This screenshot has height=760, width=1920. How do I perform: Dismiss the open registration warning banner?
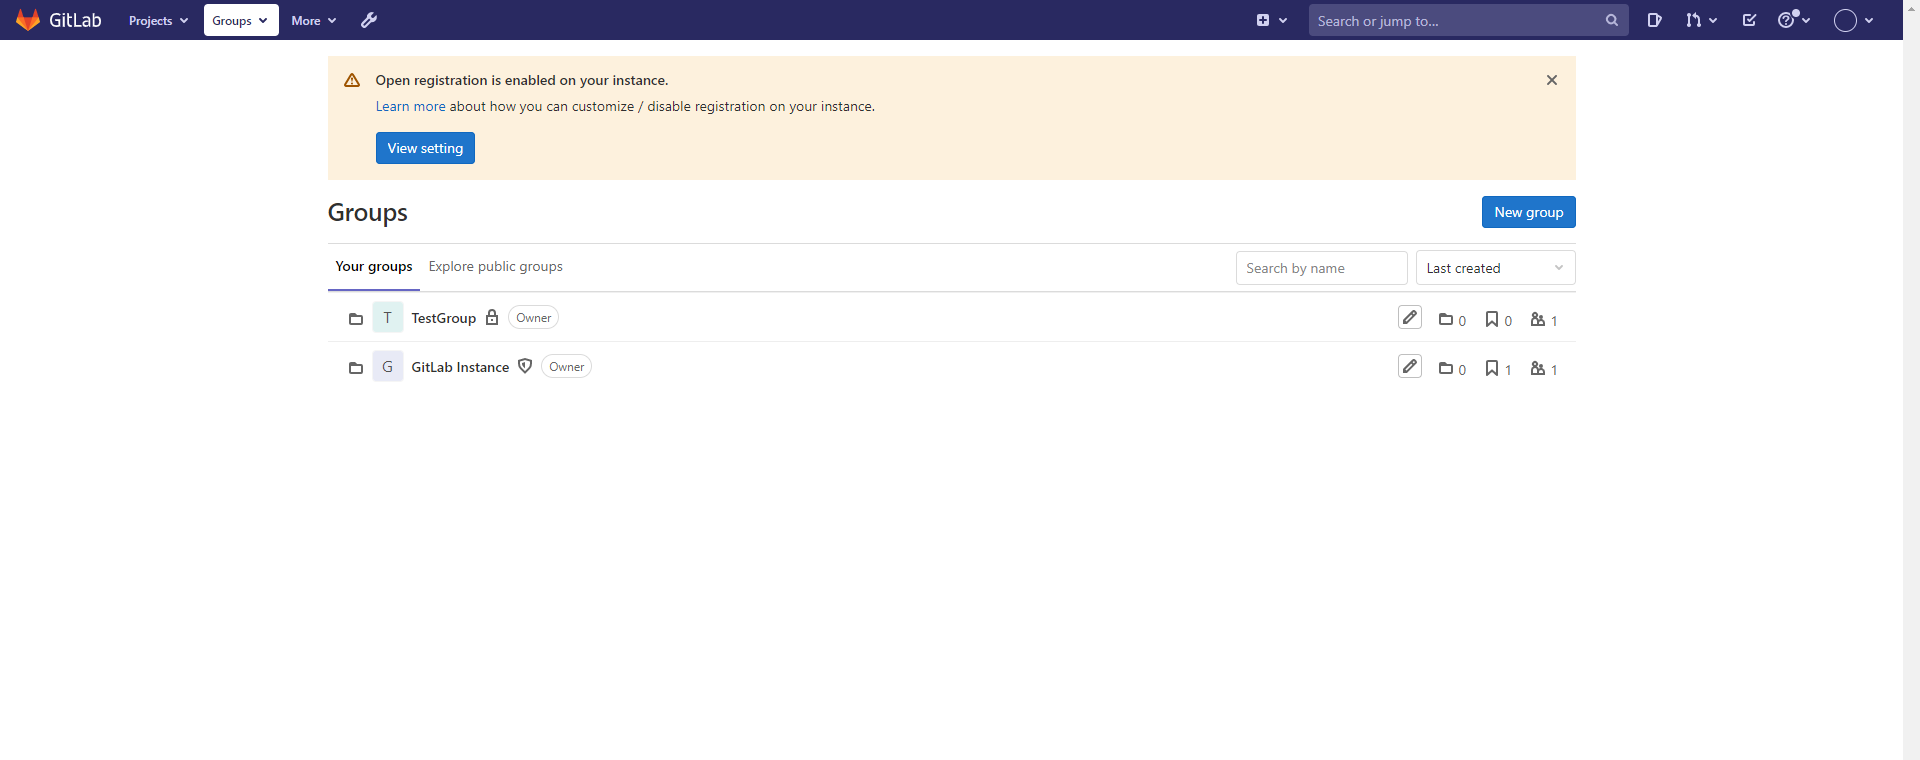(1552, 80)
